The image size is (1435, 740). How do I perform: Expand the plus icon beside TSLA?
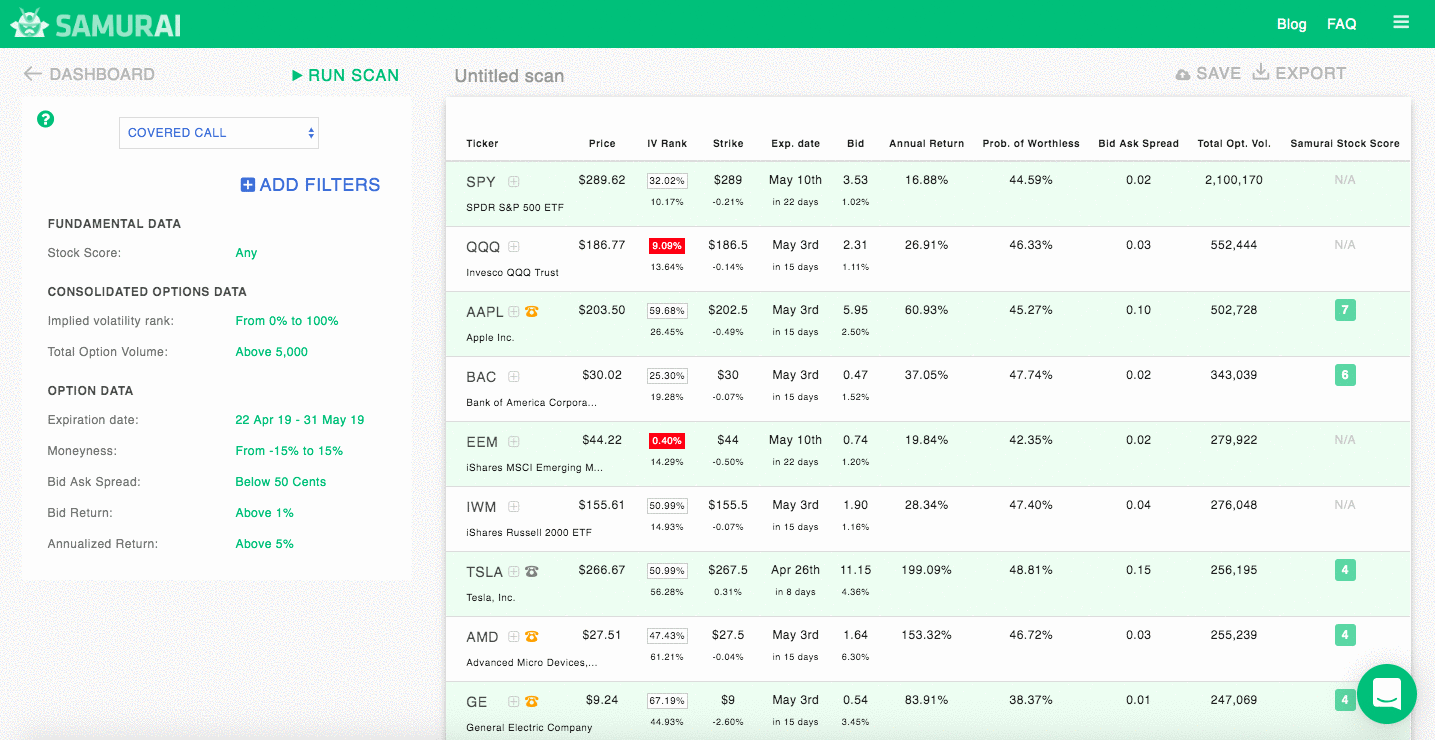(514, 572)
